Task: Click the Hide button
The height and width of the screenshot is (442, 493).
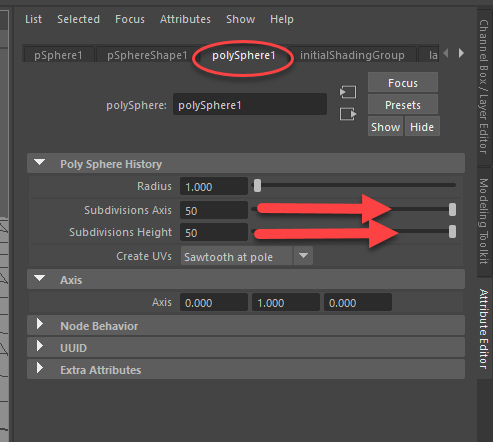Action: click(x=422, y=127)
